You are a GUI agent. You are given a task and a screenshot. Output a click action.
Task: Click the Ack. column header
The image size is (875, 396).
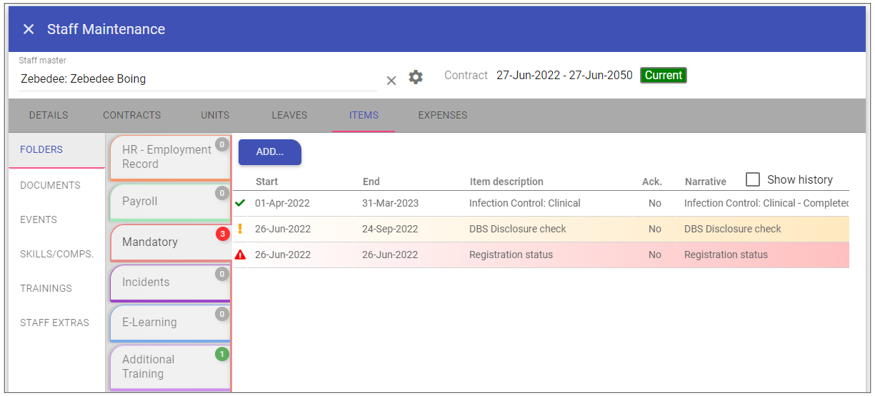(x=652, y=181)
